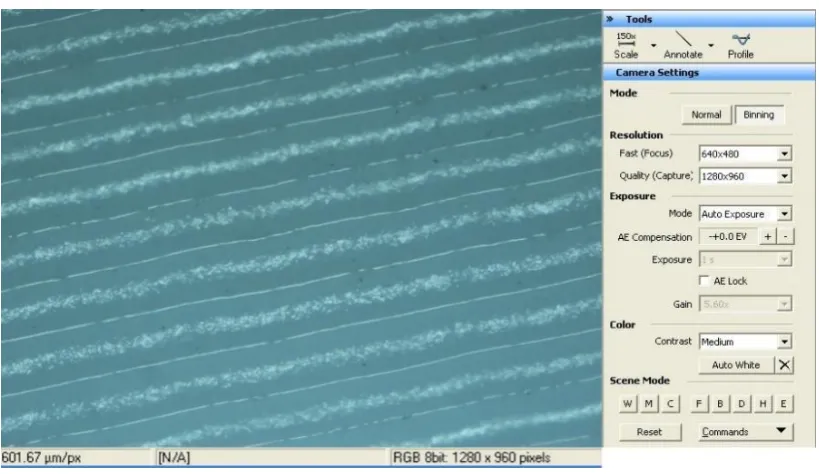Enable the AE Lock checkbox
Viewport: 819px width, 474px height.
coord(704,281)
